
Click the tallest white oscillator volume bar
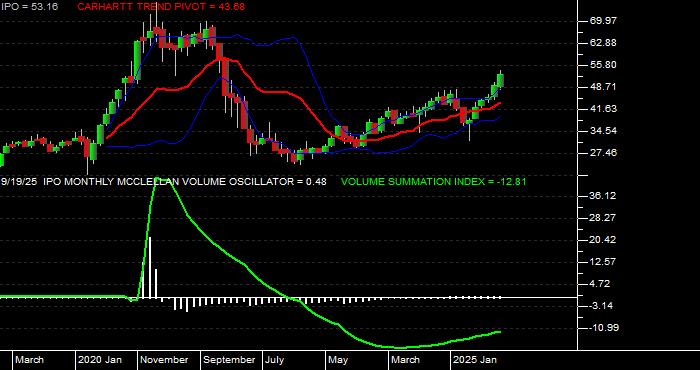click(150, 267)
